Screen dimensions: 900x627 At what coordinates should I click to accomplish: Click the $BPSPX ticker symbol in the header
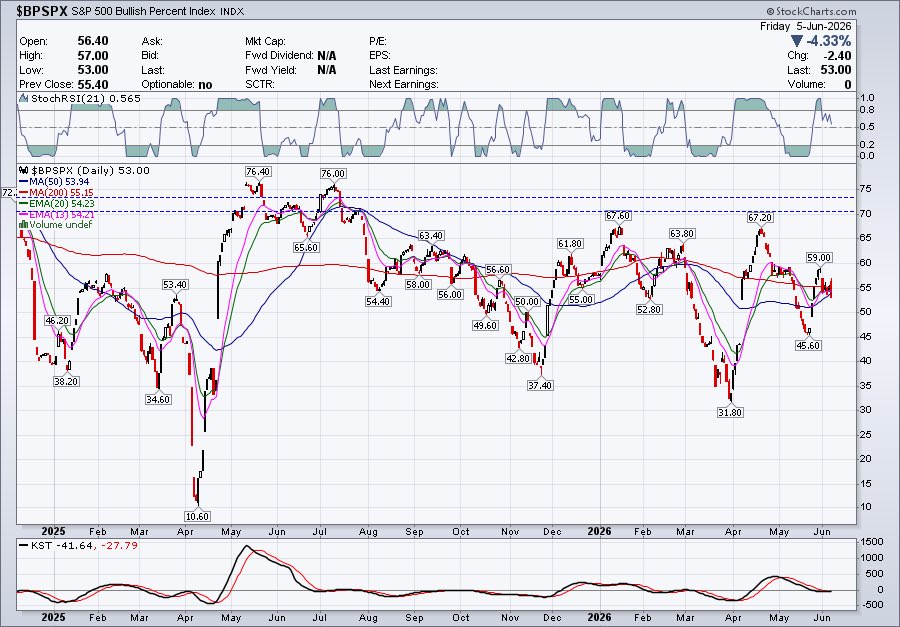pyautogui.click(x=43, y=11)
